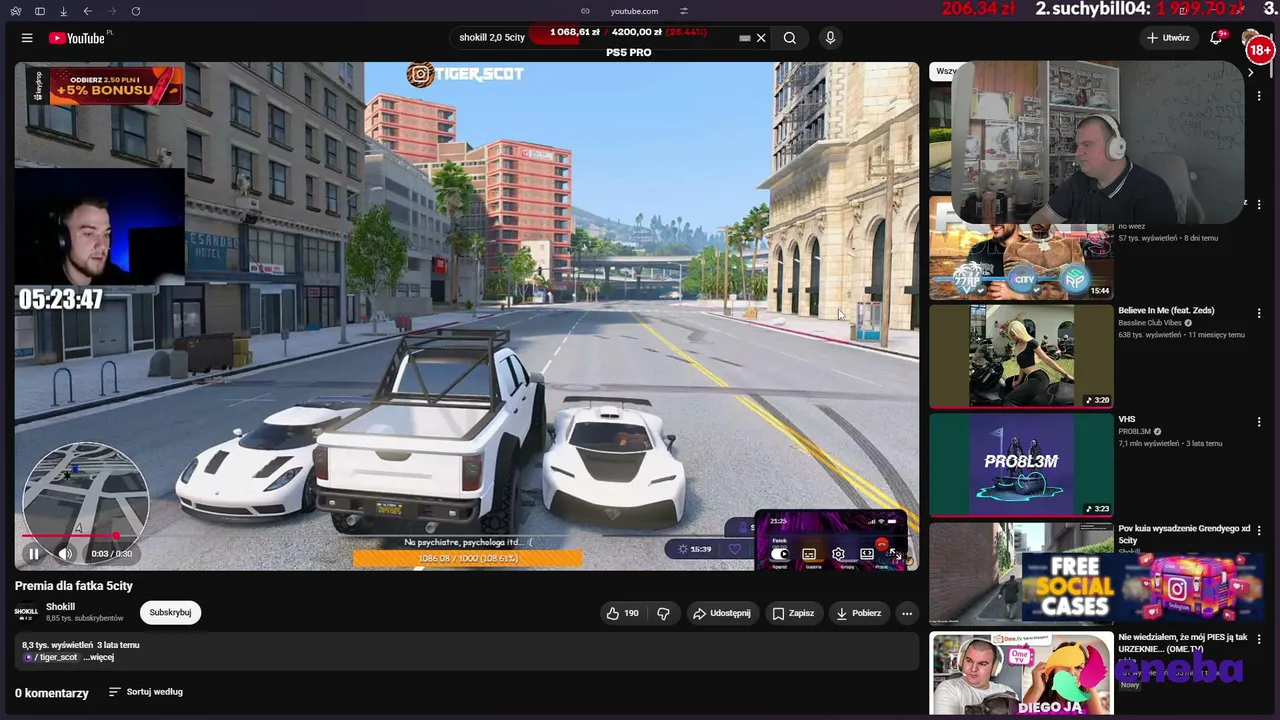1280x720 pixels.
Task: Click the Utwórz create button
Action: point(1168,38)
